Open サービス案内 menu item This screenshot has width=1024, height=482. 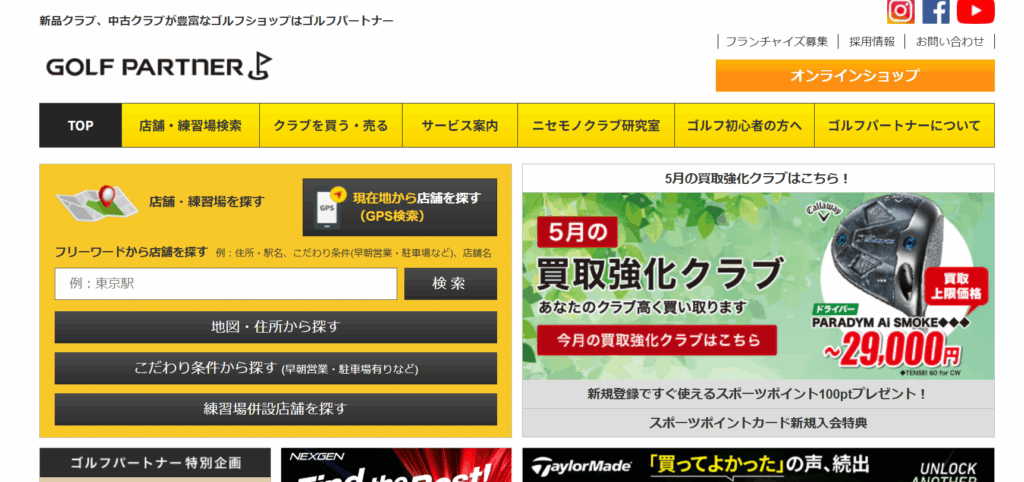point(460,125)
